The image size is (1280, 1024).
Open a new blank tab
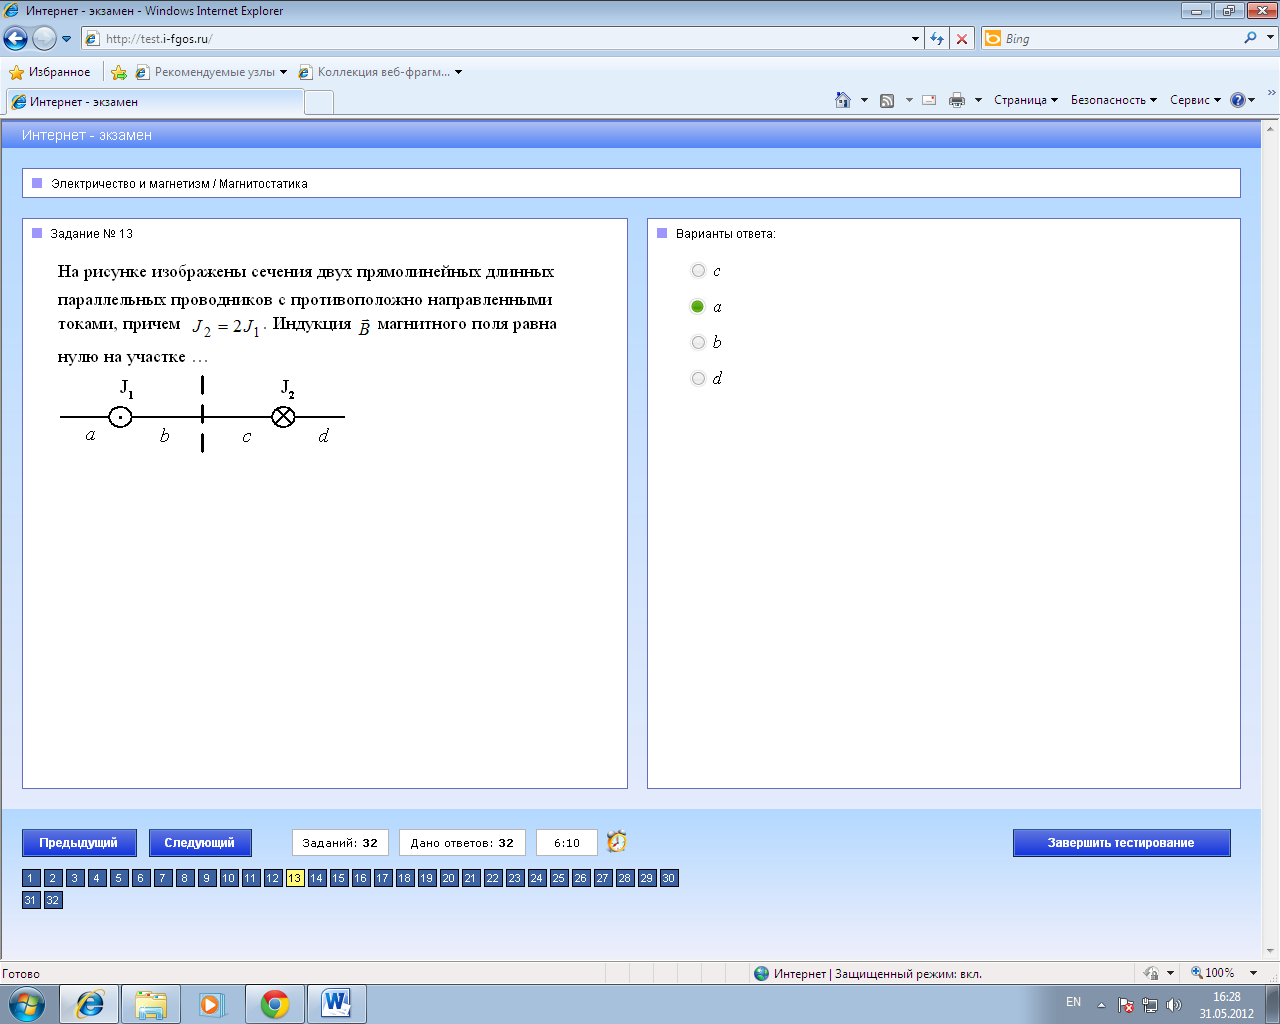click(x=318, y=102)
